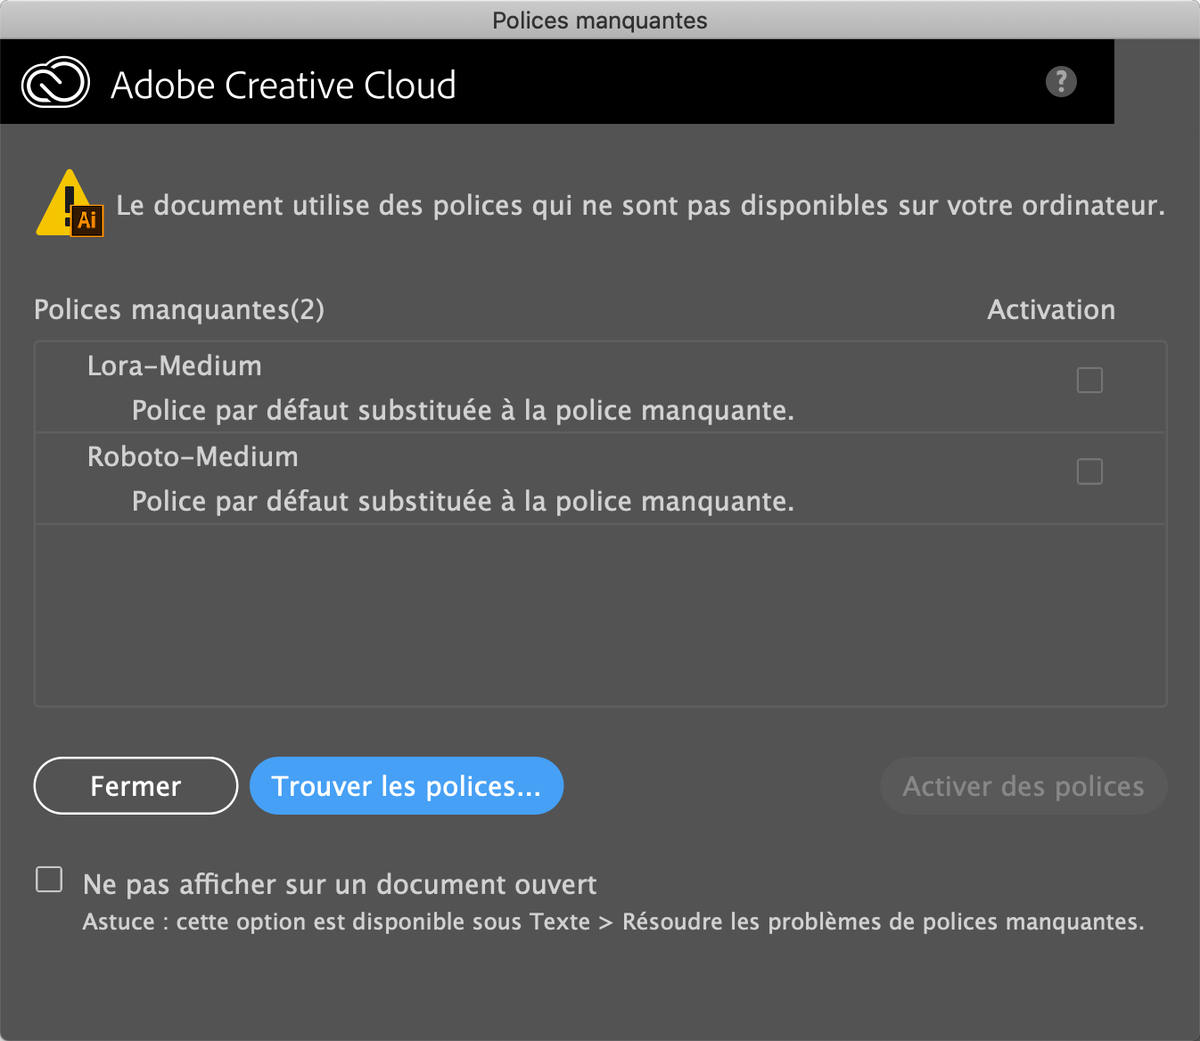Check 'Ne pas afficher sur un document ouvert'
Screen dimensions: 1200x1041
49,879
